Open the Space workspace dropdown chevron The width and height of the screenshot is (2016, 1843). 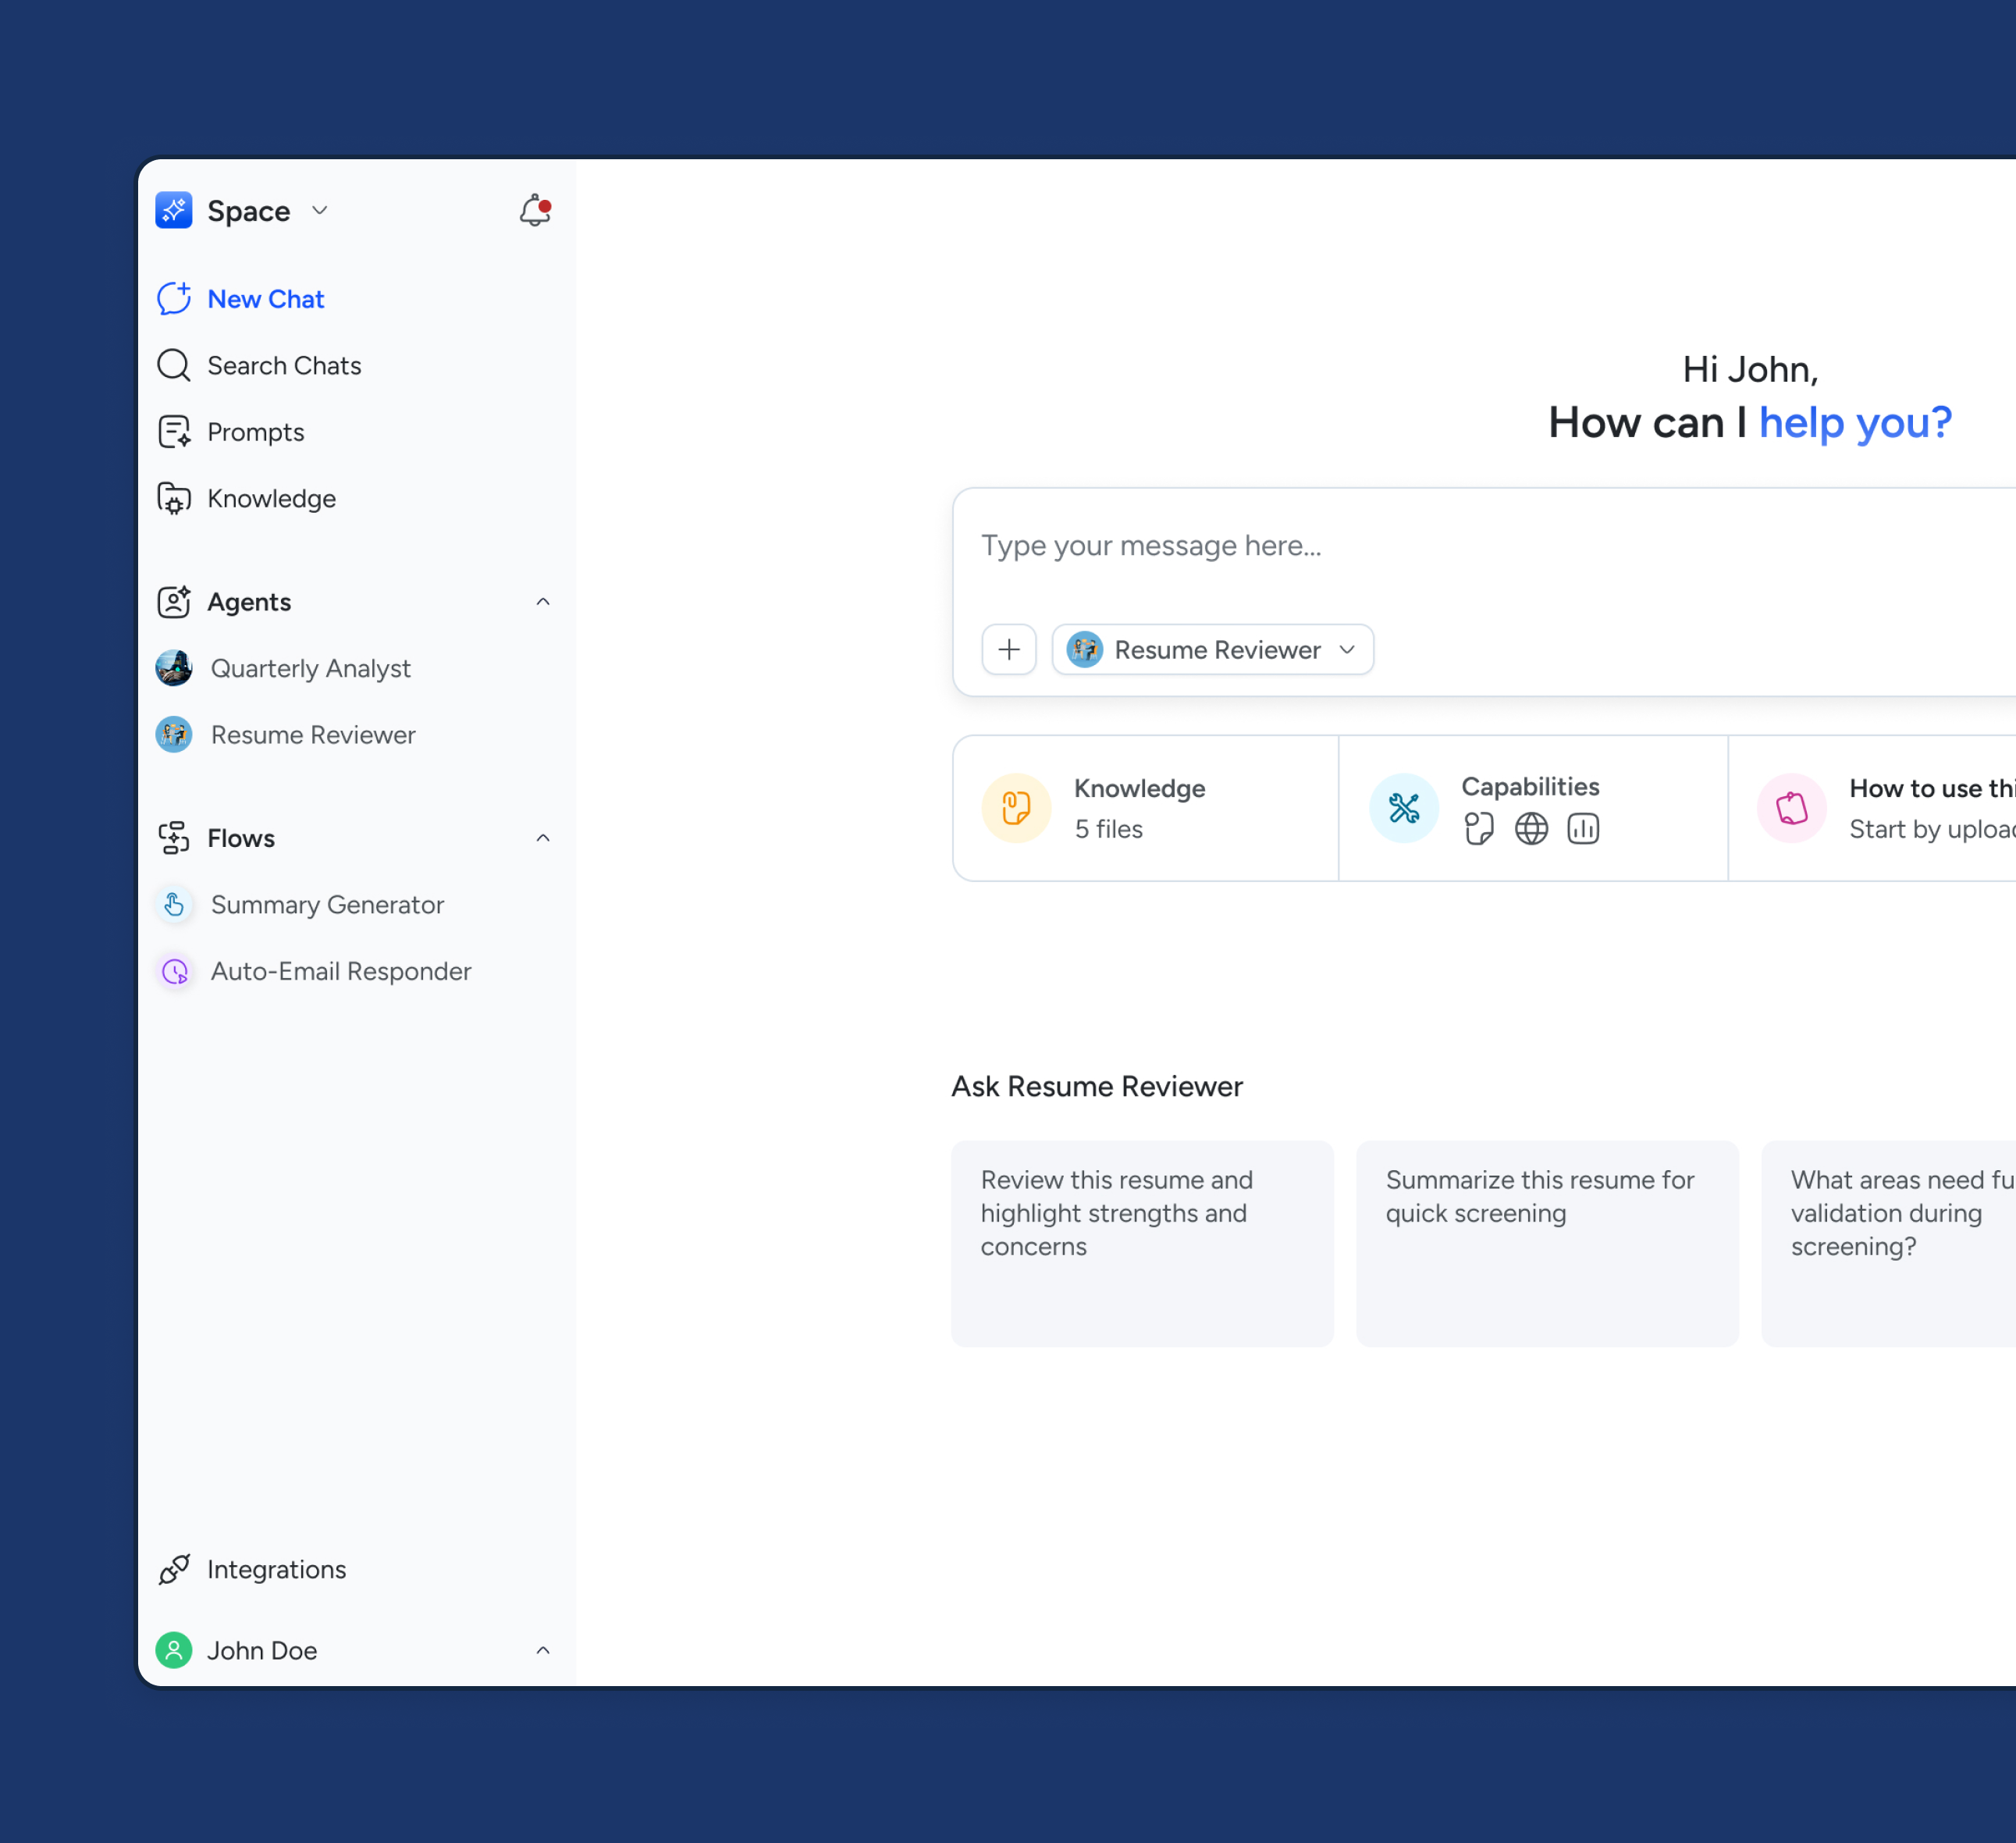point(320,210)
